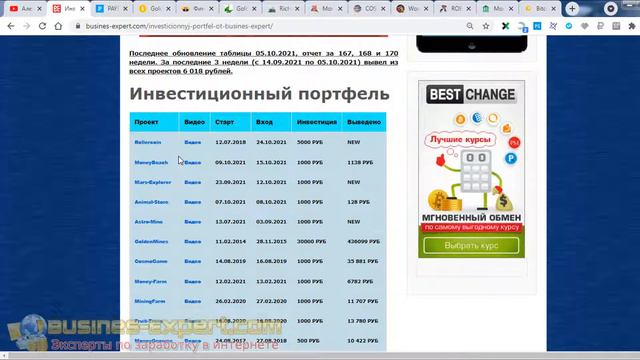The height and width of the screenshot is (360, 640).
Task: Click the horizontal scrollbar at the bottom
Action: pyautogui.click(x=320, y=356)
